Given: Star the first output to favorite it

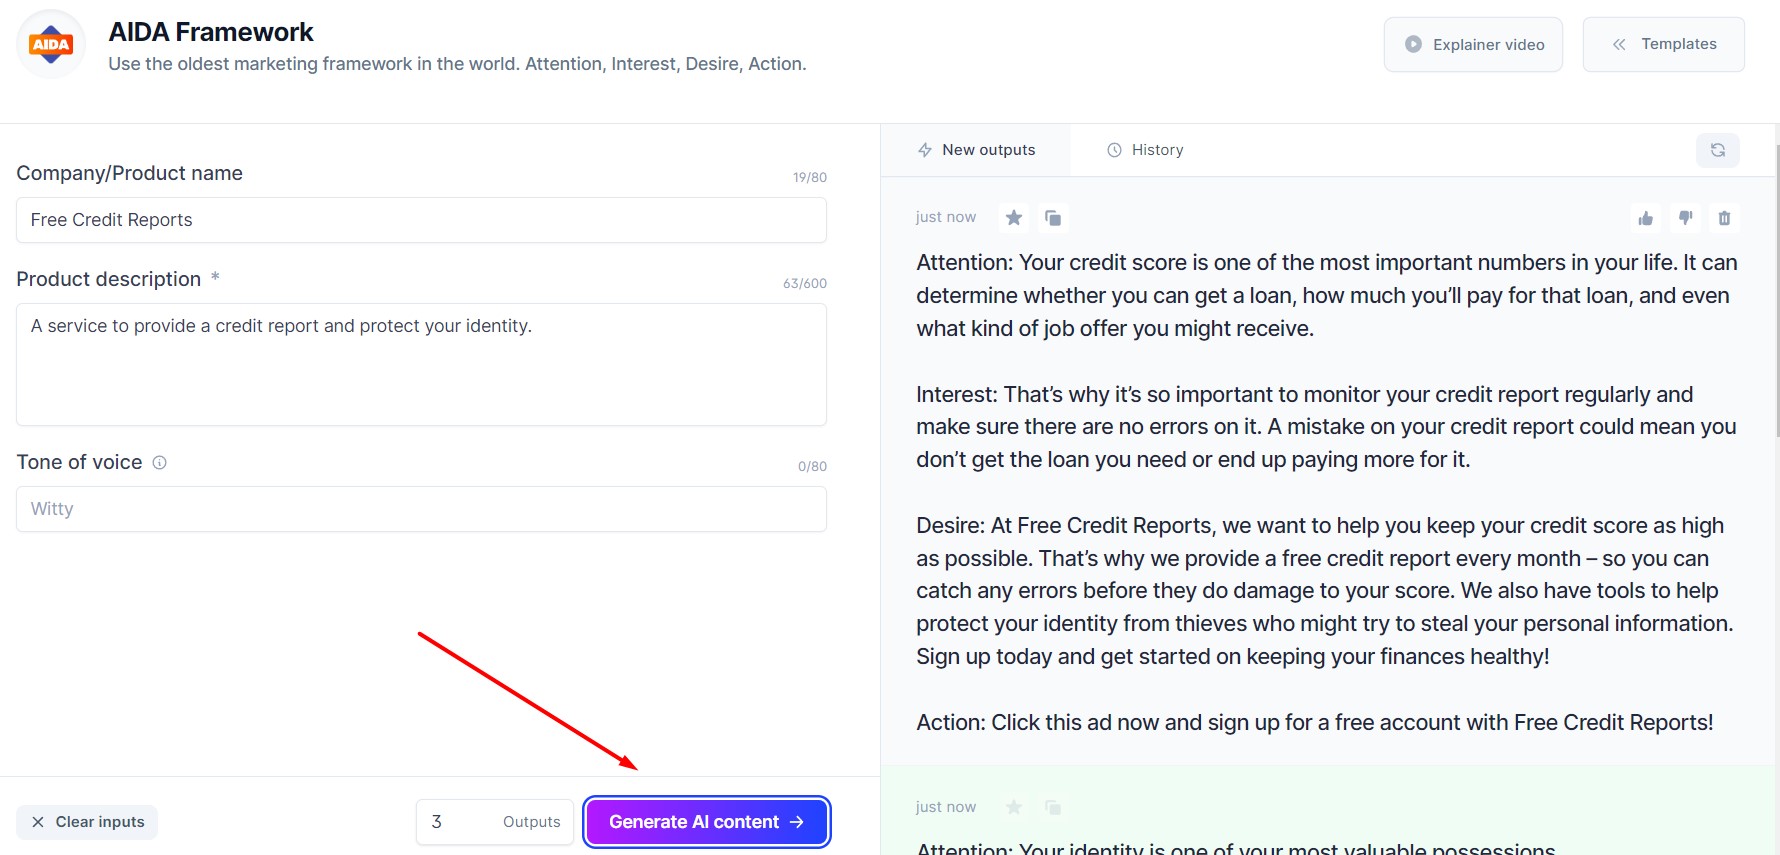Looking at the screenshot, I should coord(1014,218).
